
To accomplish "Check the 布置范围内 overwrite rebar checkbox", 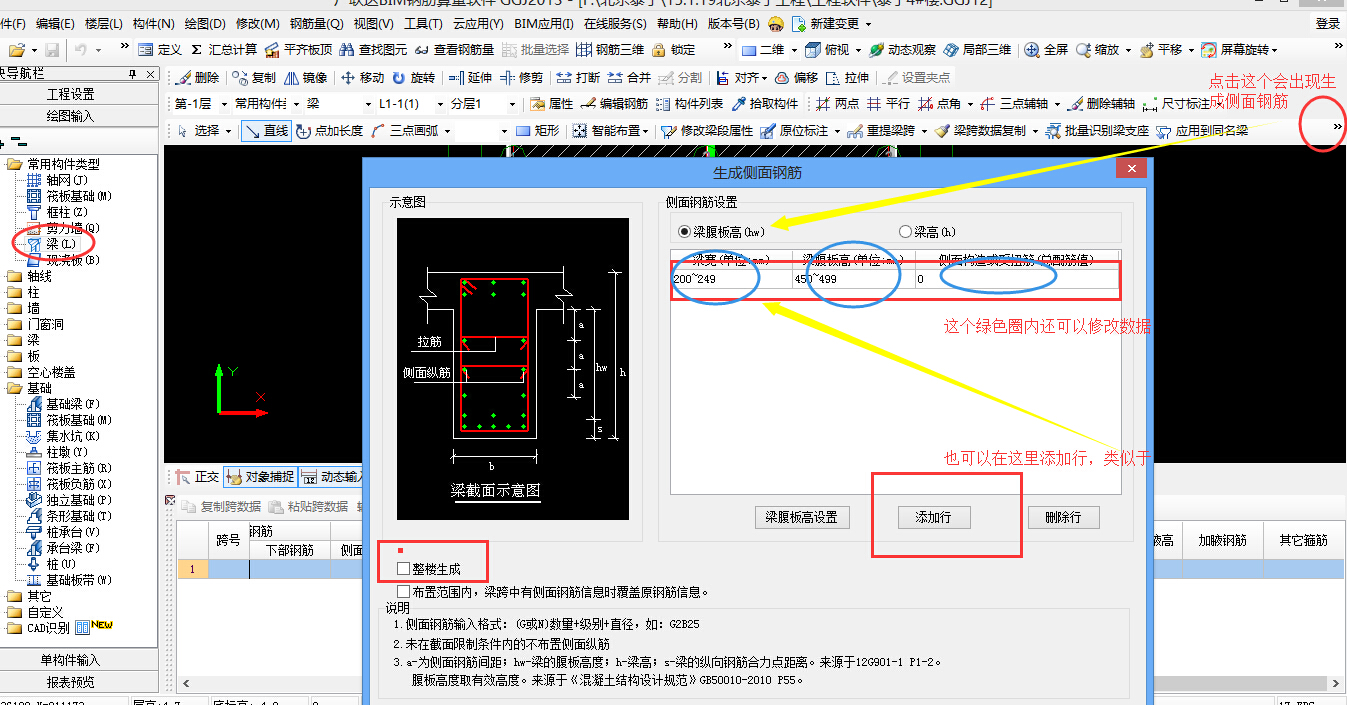I will pyautogui.click(x=403, y=591).
